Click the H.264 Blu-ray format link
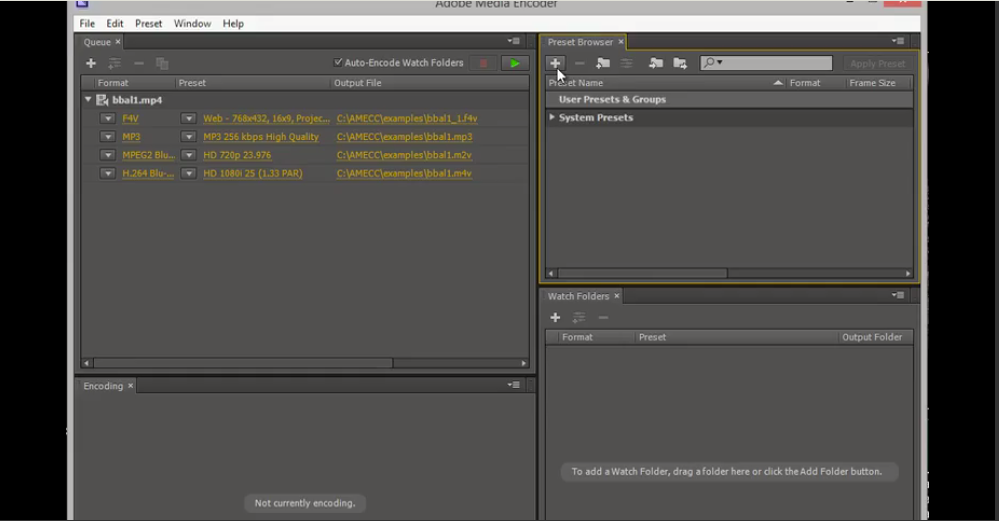The image size is (999, 521). pyautogui.click(x=148, y=173)
